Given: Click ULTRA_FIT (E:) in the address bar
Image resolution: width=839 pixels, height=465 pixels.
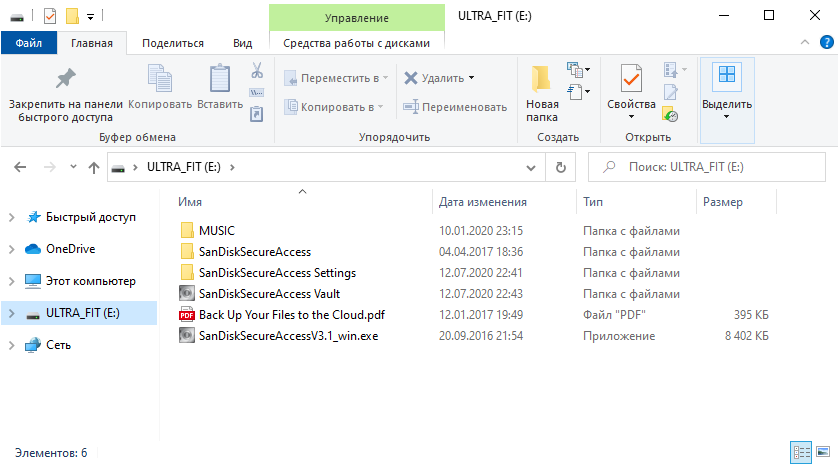Looking at the screenshot, I should [184, 167].
